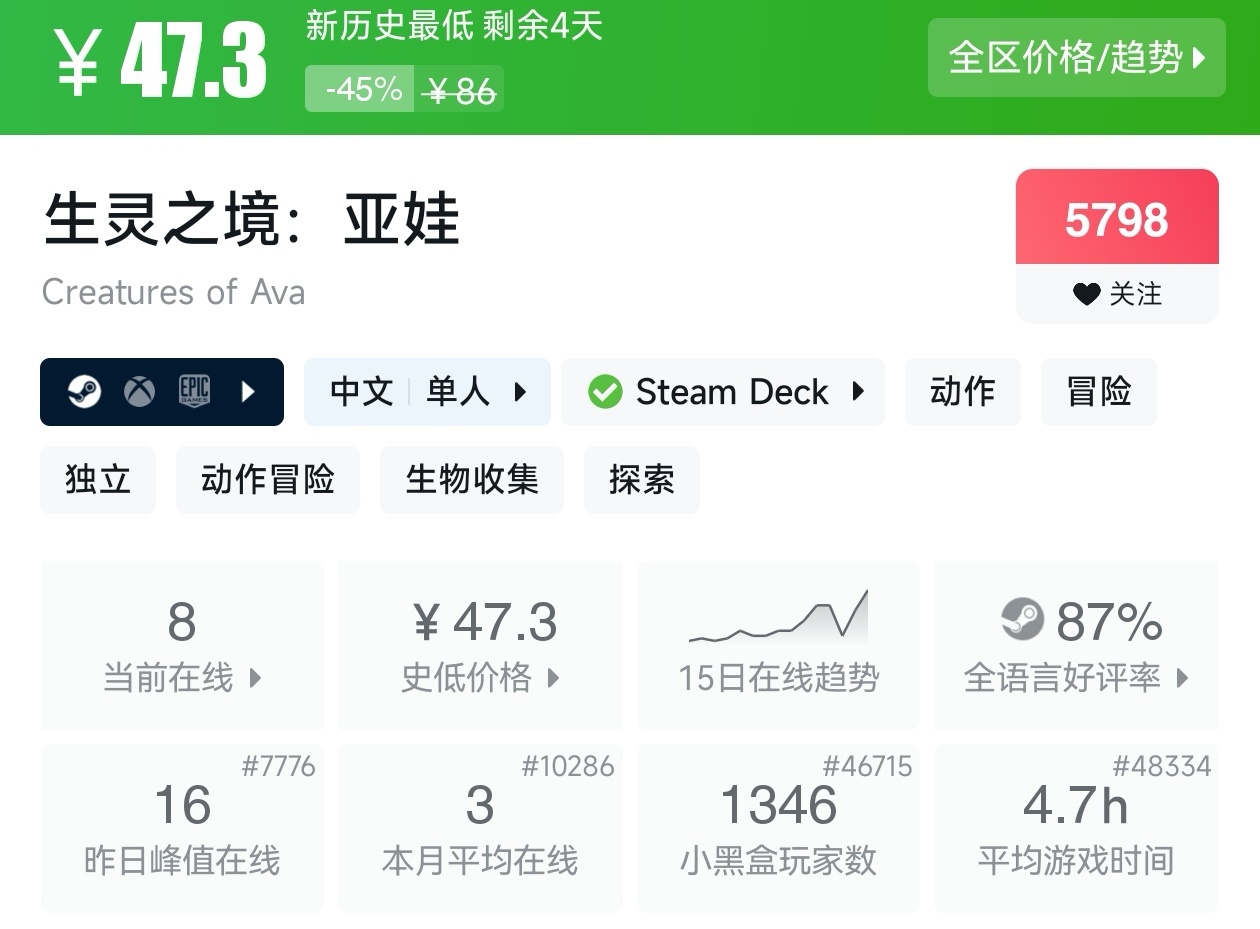
Task: Click the Steam platform icon
Action: (84, 392)
